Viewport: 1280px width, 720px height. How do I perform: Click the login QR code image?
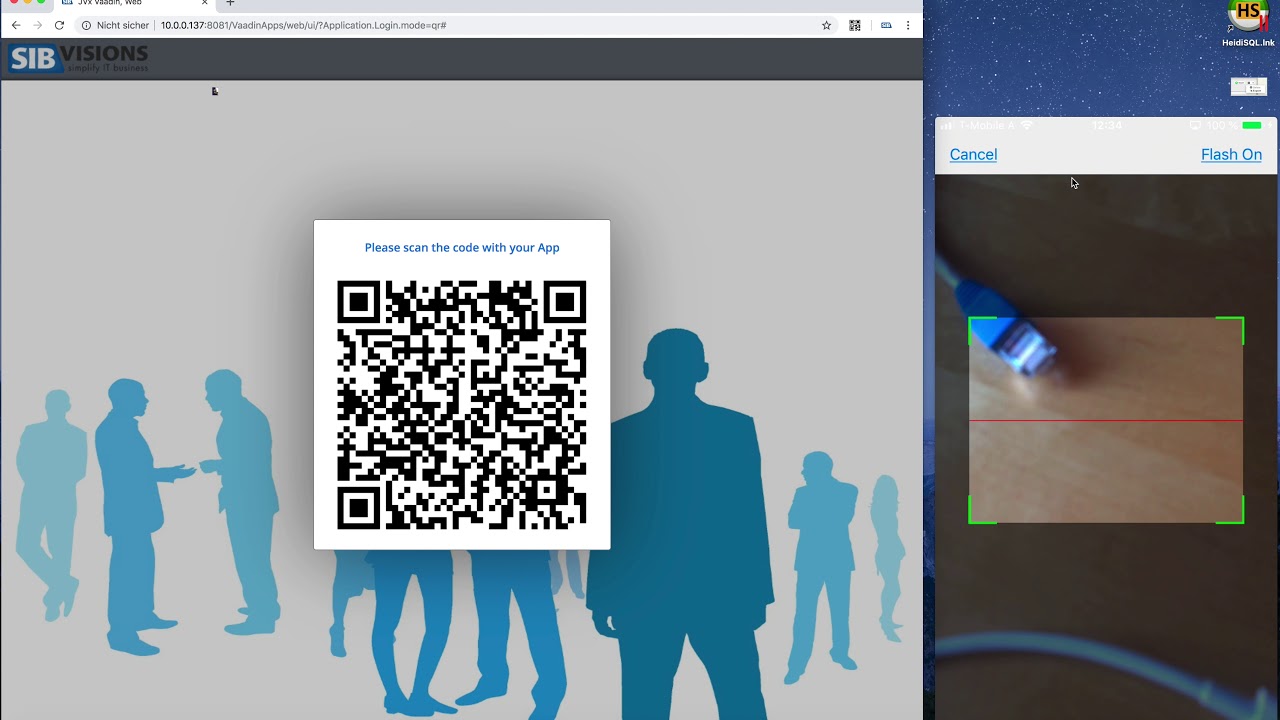coord(462,405)
